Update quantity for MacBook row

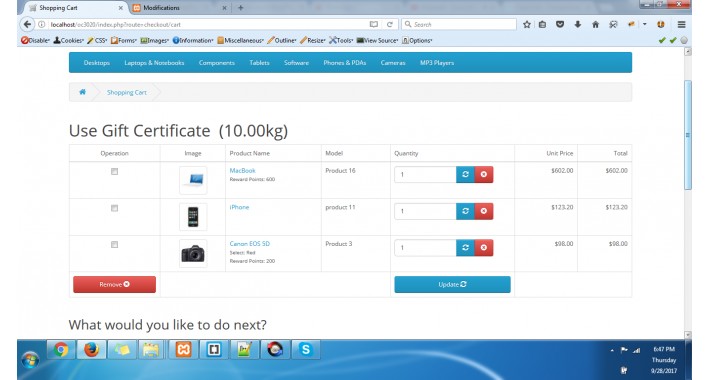point(465,174)
